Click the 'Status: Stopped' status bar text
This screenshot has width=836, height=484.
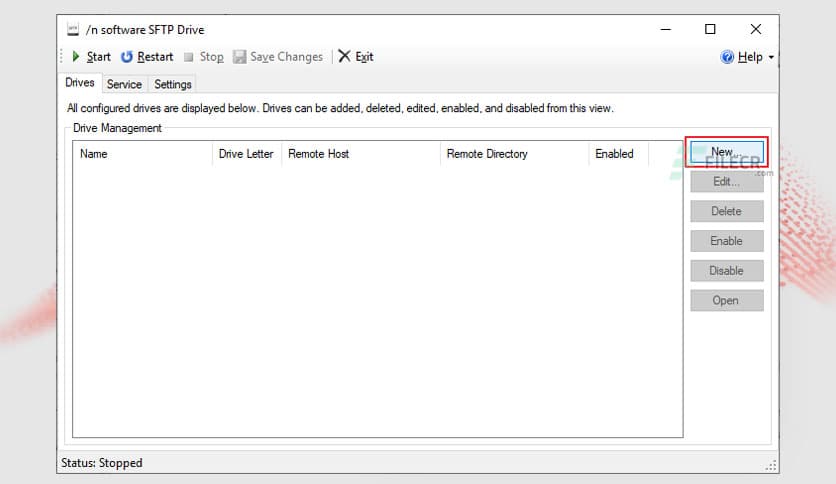point(102,463)
